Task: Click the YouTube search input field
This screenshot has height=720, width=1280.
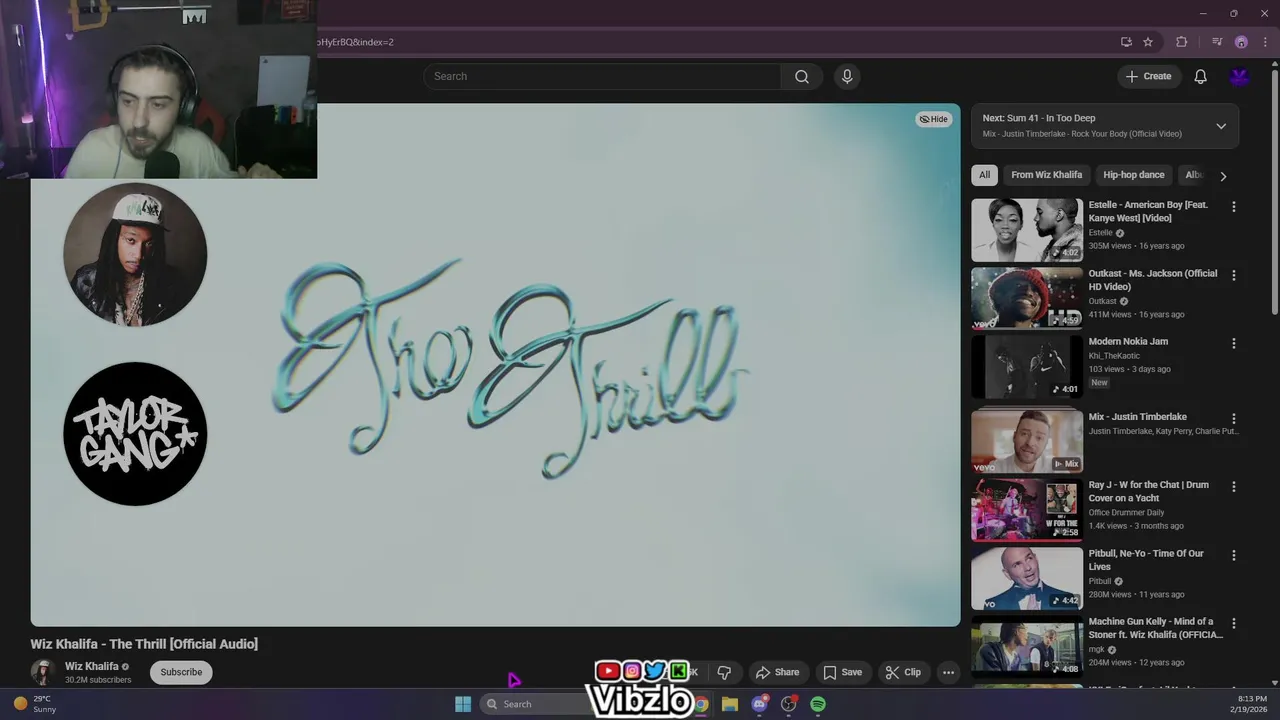Action: point(602,76)
